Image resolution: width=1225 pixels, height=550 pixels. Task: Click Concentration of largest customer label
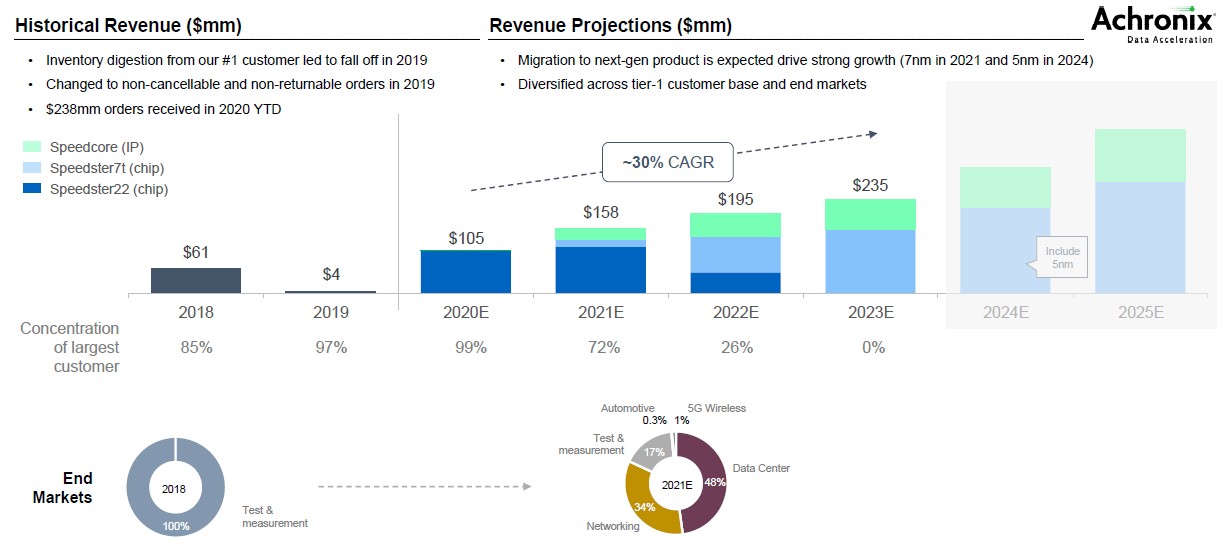(70, 347)
